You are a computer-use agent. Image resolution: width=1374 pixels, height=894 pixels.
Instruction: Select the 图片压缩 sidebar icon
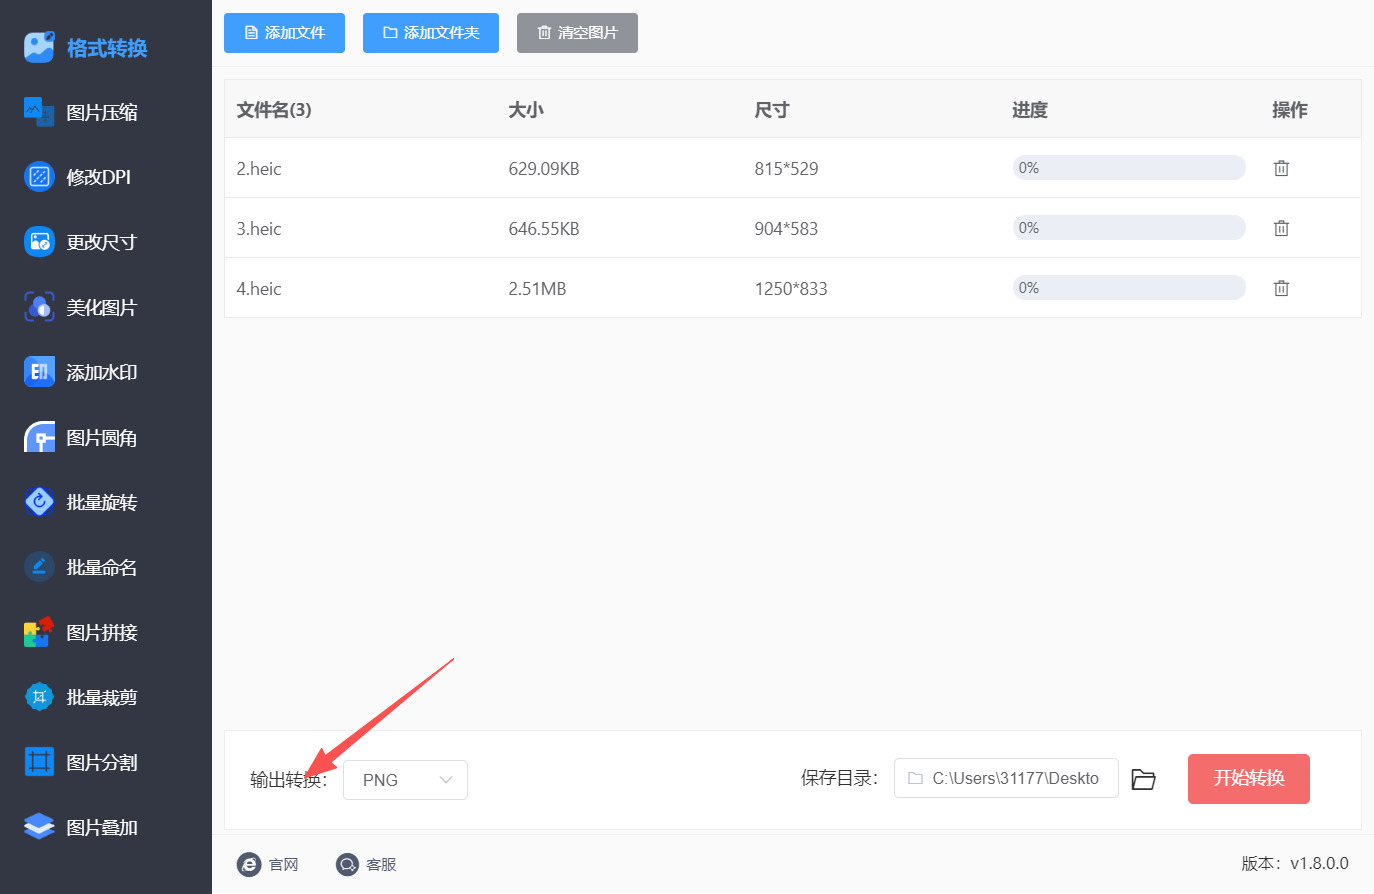click(x=39, y=113)
